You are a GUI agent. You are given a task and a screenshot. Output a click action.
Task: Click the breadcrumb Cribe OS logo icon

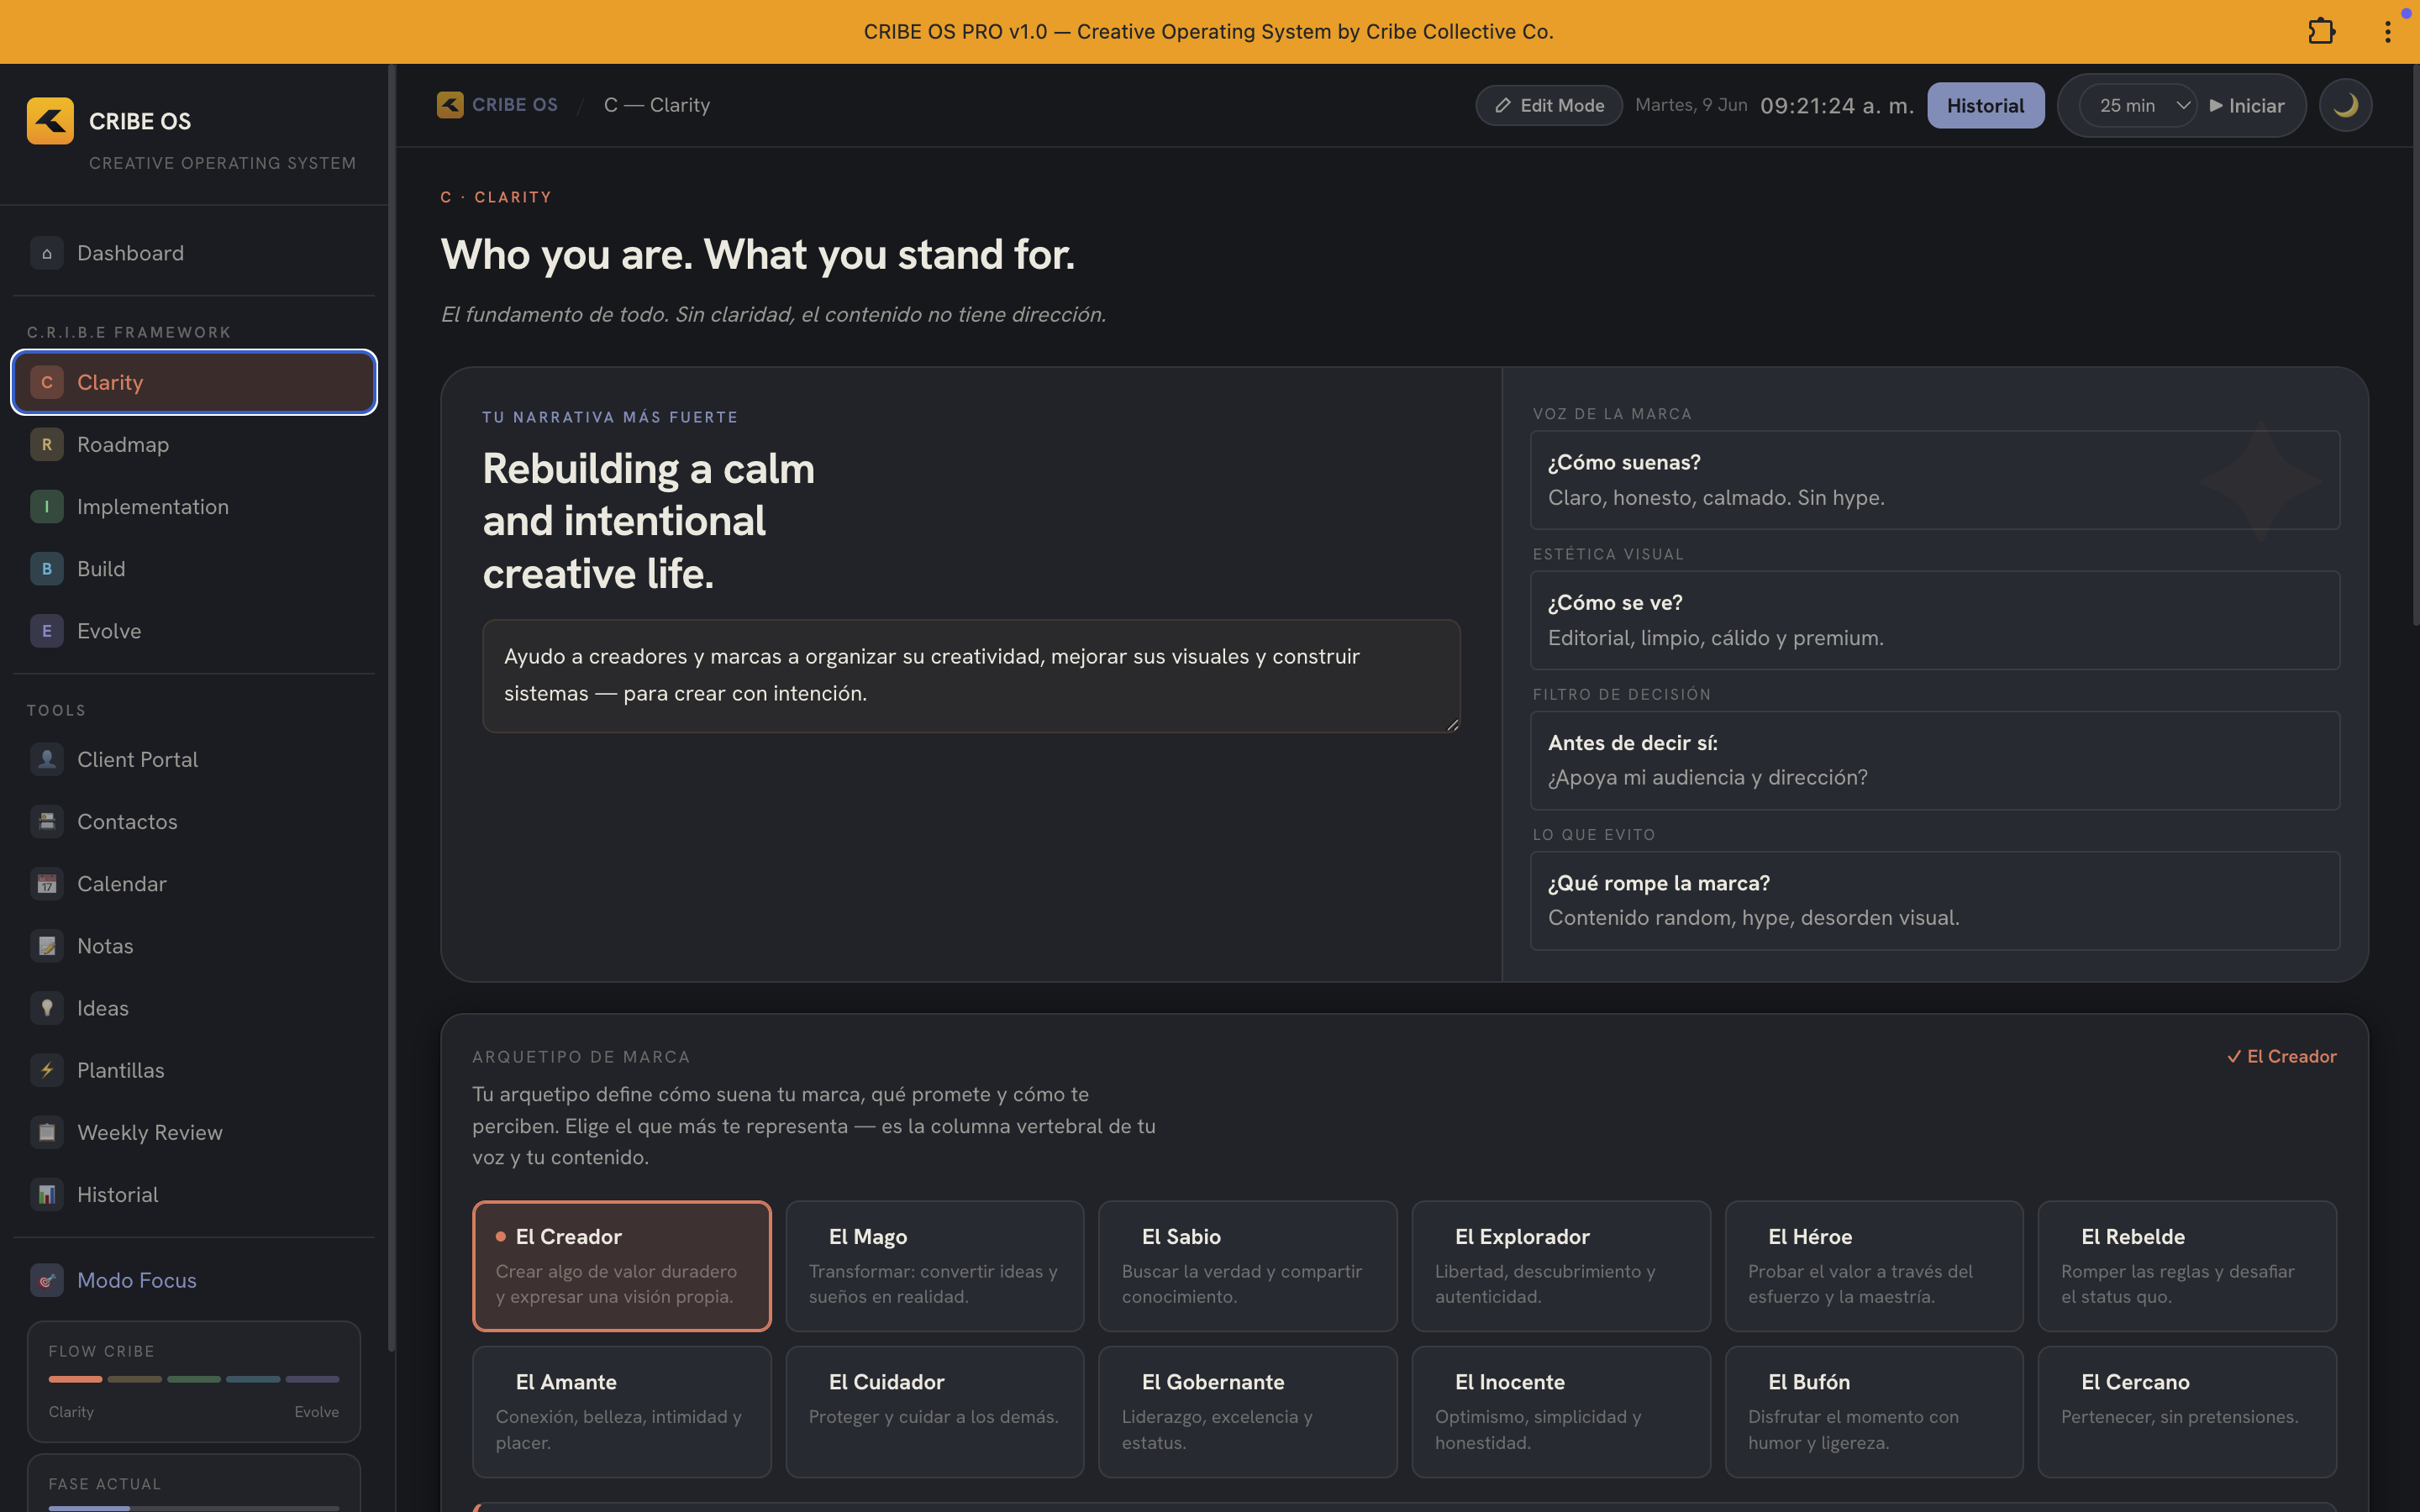[450, 105]
